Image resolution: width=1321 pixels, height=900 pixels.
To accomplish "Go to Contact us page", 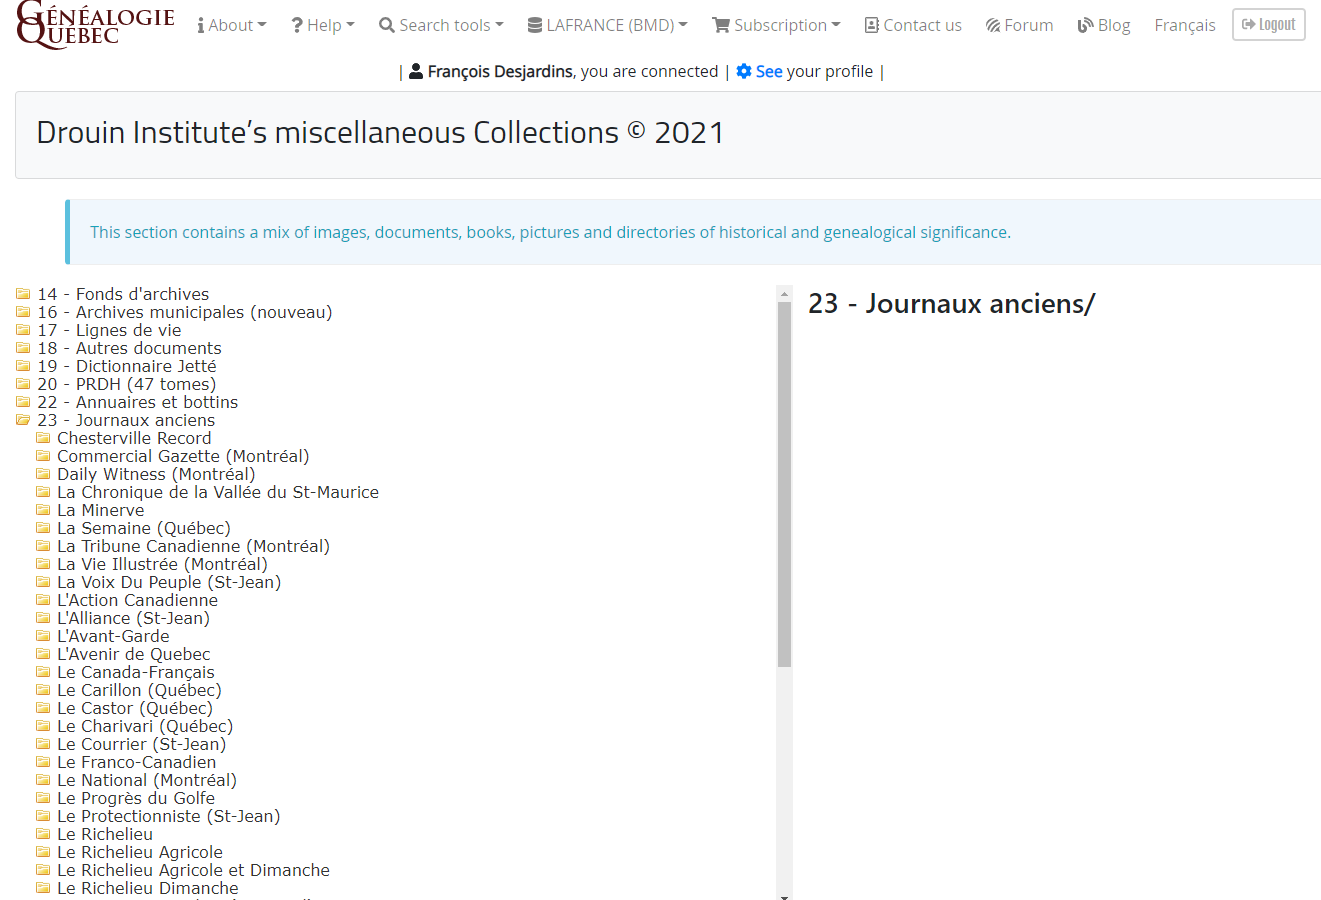I will pyautogui.click(x=913, y=25).
